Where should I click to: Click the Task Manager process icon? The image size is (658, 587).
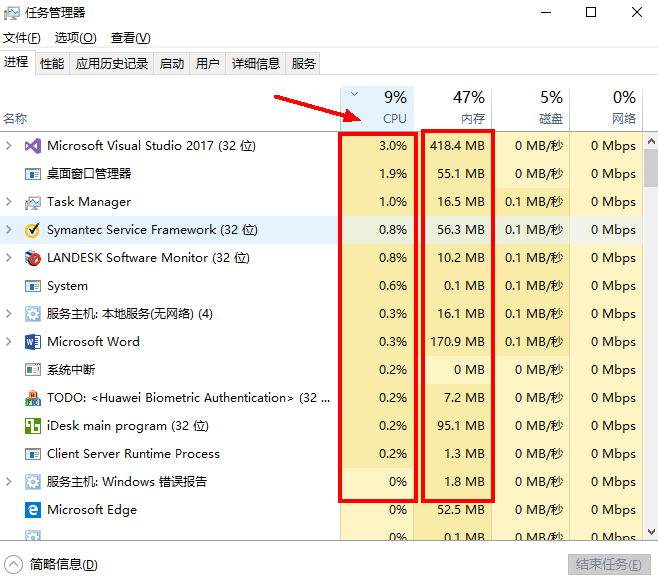click(x=32, y=202)
